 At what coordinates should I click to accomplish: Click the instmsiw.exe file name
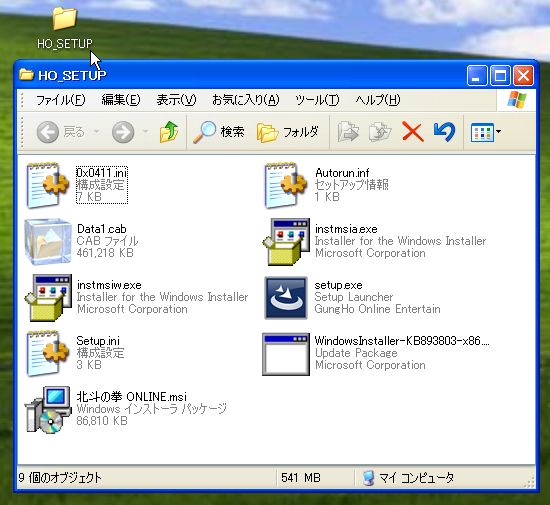(109, 285)
